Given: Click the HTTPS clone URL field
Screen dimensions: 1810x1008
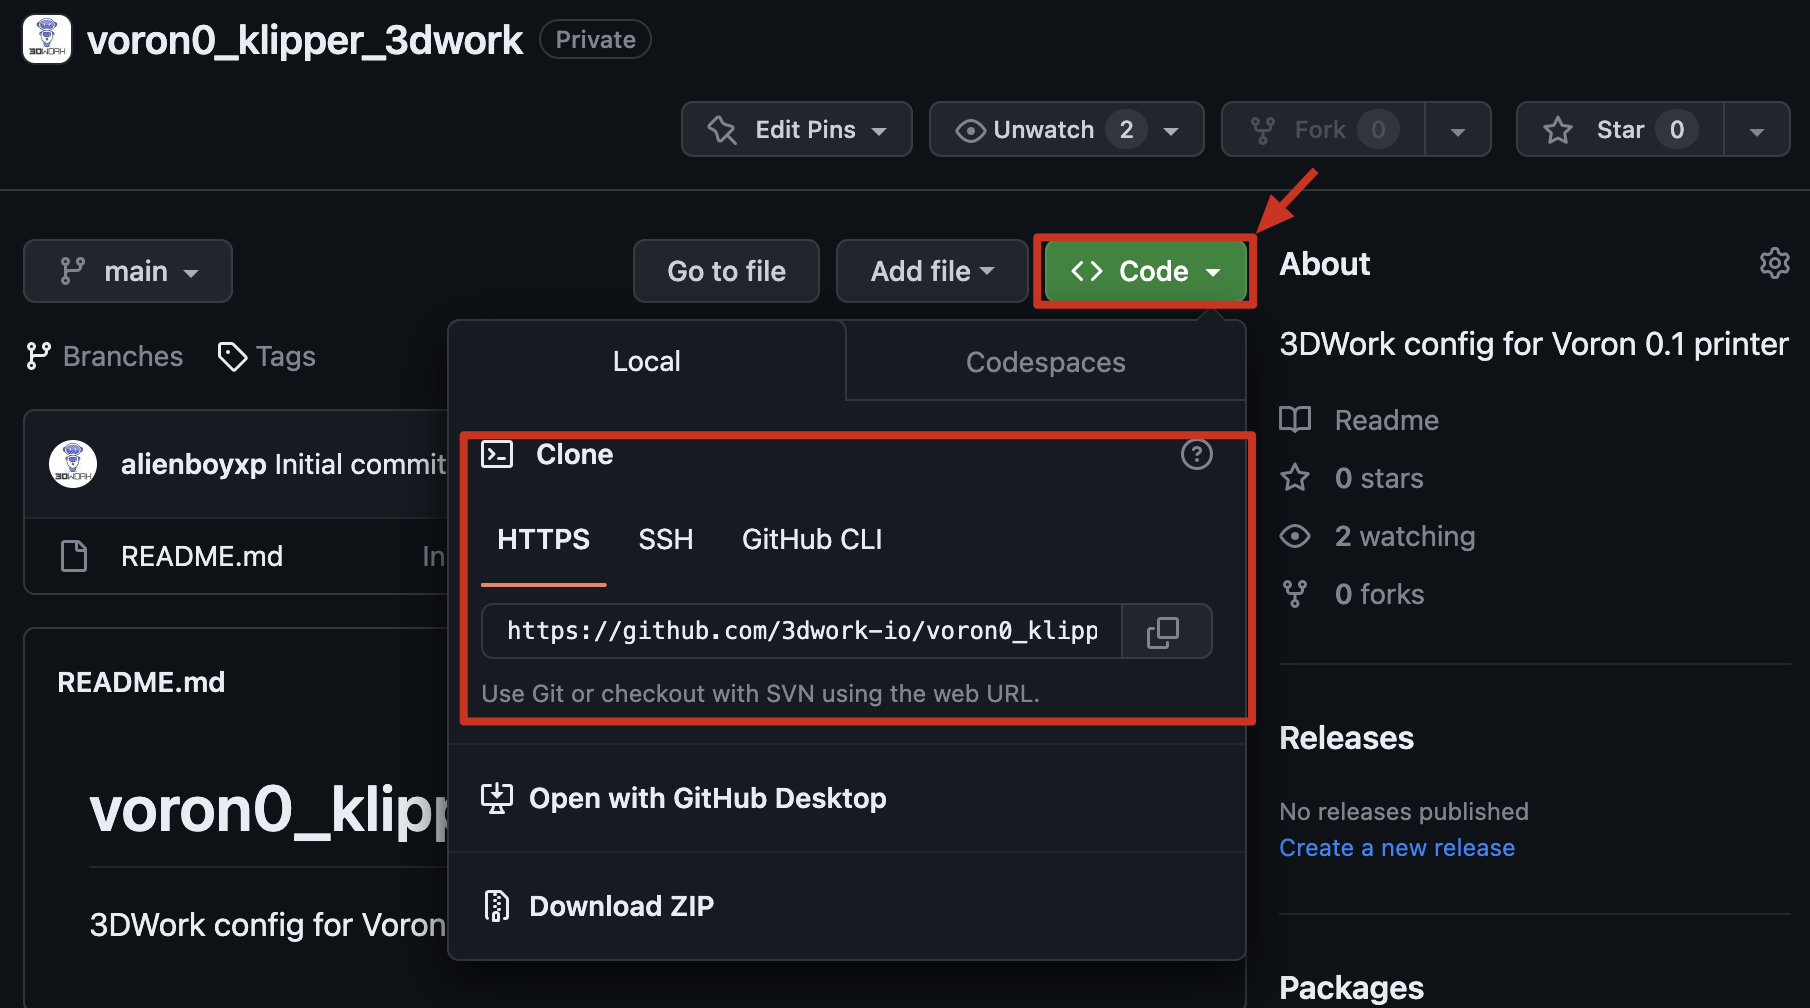Looking at the screenshot, I should click(801, 631).
